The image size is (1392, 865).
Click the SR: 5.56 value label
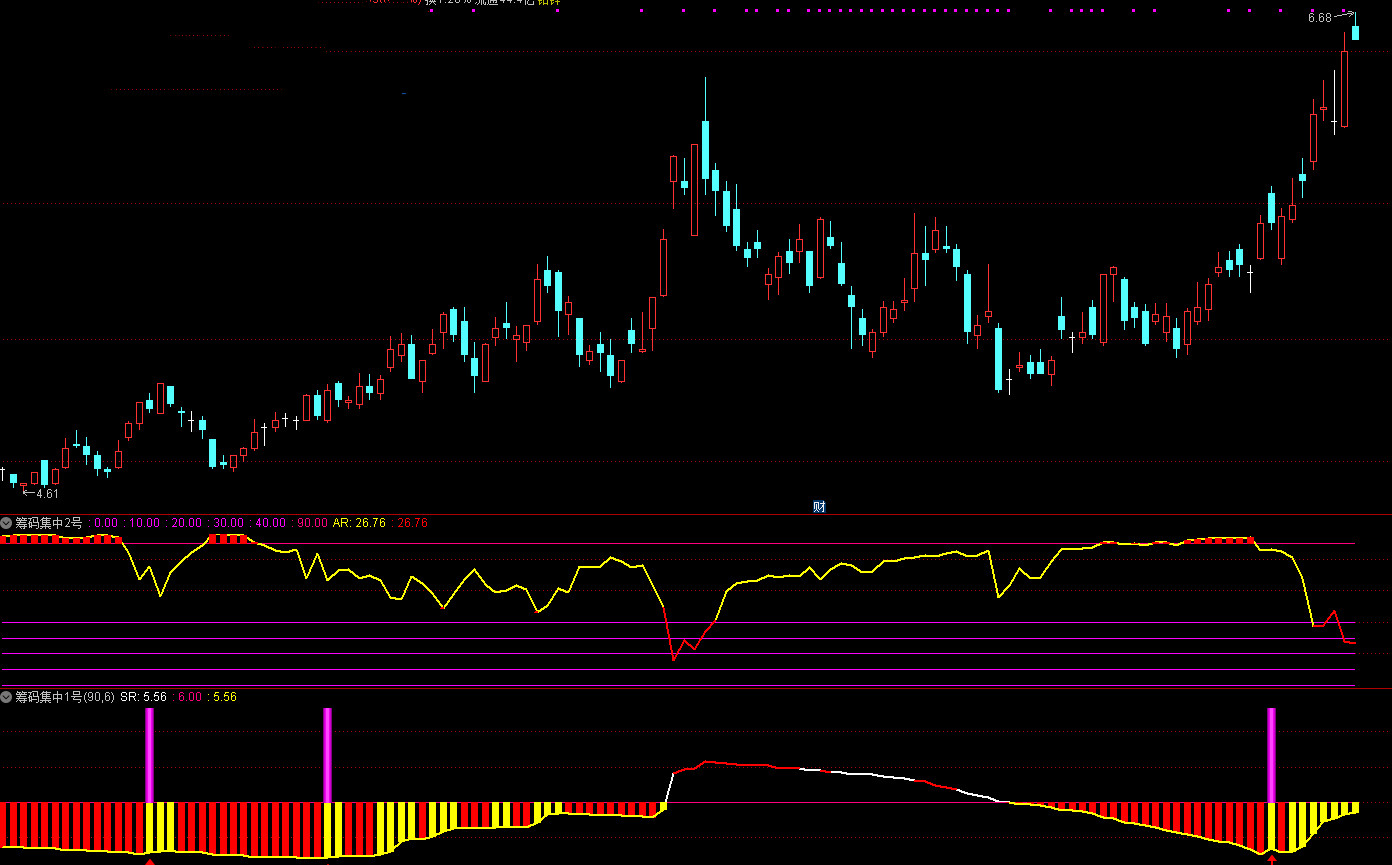tap(142, 697)
